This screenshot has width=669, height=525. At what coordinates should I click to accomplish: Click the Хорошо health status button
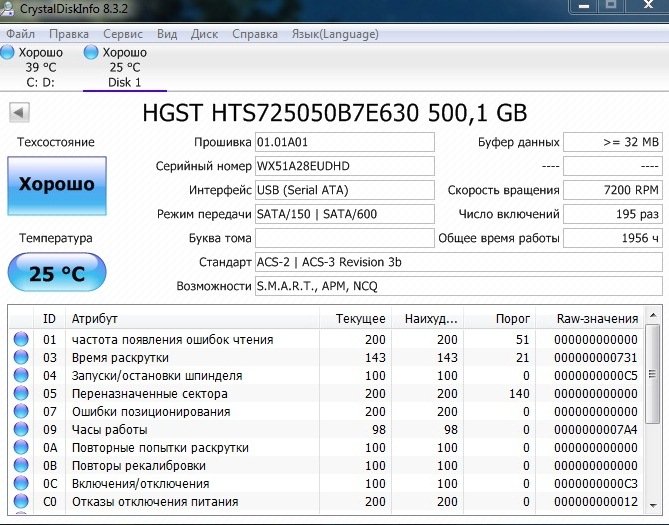click(x=57, y=185)
